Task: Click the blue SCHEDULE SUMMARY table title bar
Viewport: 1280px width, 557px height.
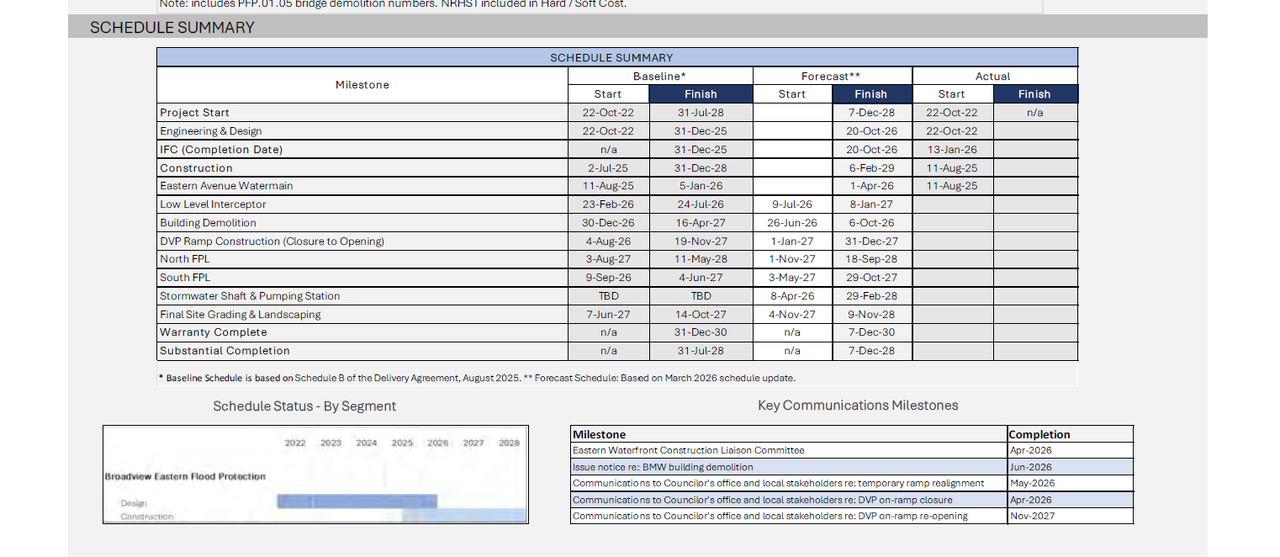Action: tap(617, 57)
